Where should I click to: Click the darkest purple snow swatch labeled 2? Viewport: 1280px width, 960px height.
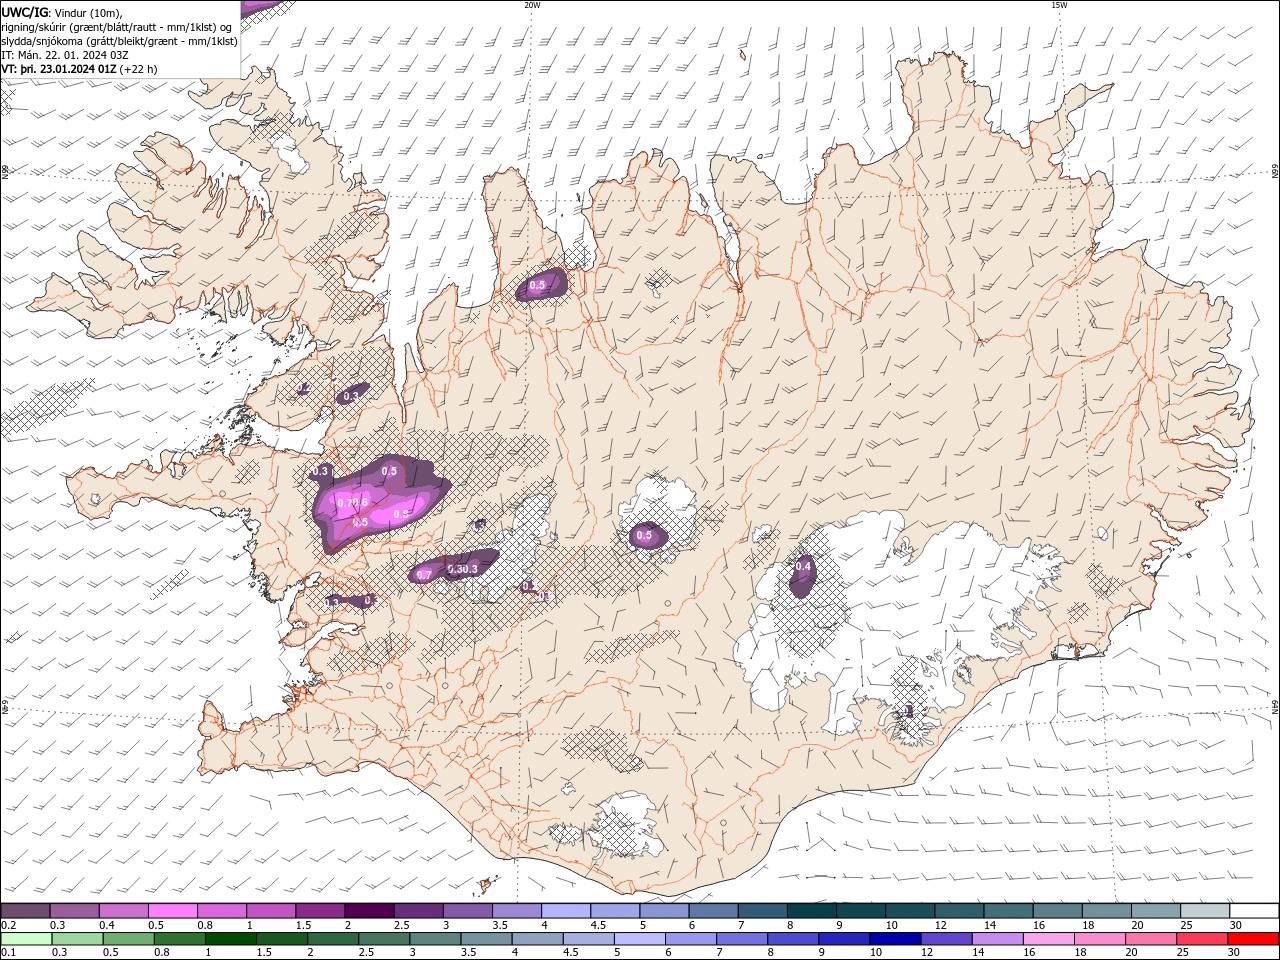[x=368, y=911]
